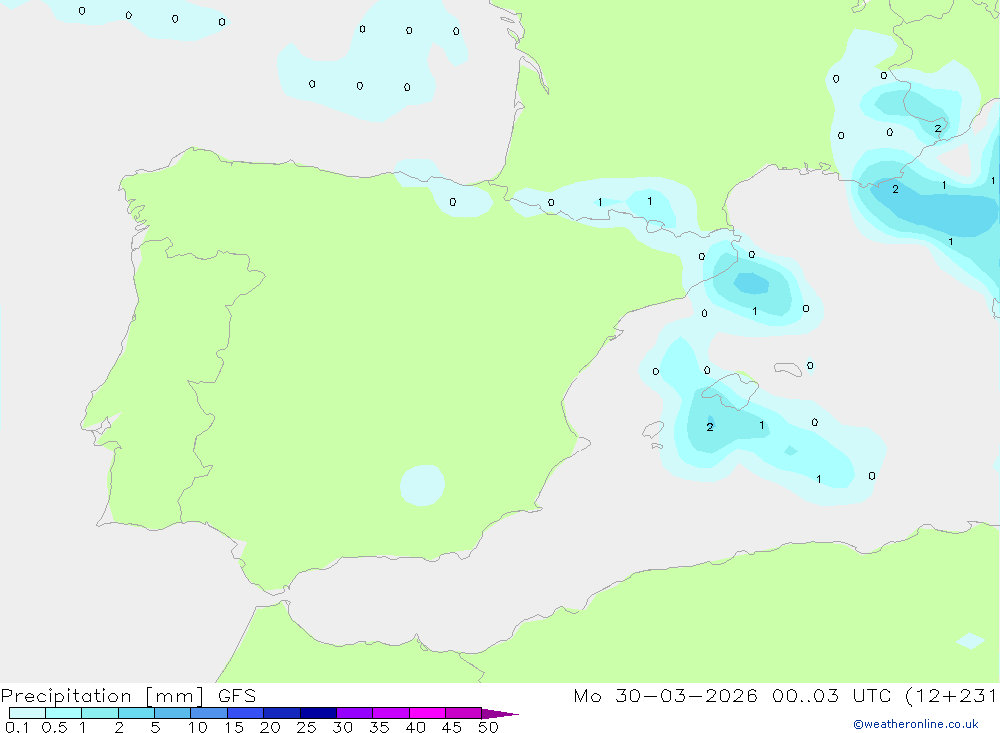Click legend scale label "35"
This screenshot has height=733, width=1000.
(379, 727)
